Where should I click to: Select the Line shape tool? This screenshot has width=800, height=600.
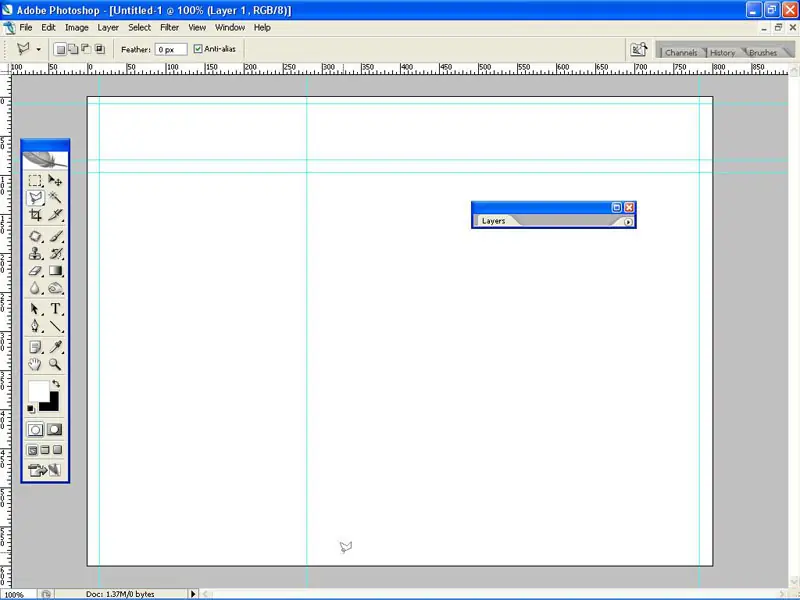pos(55,326)
